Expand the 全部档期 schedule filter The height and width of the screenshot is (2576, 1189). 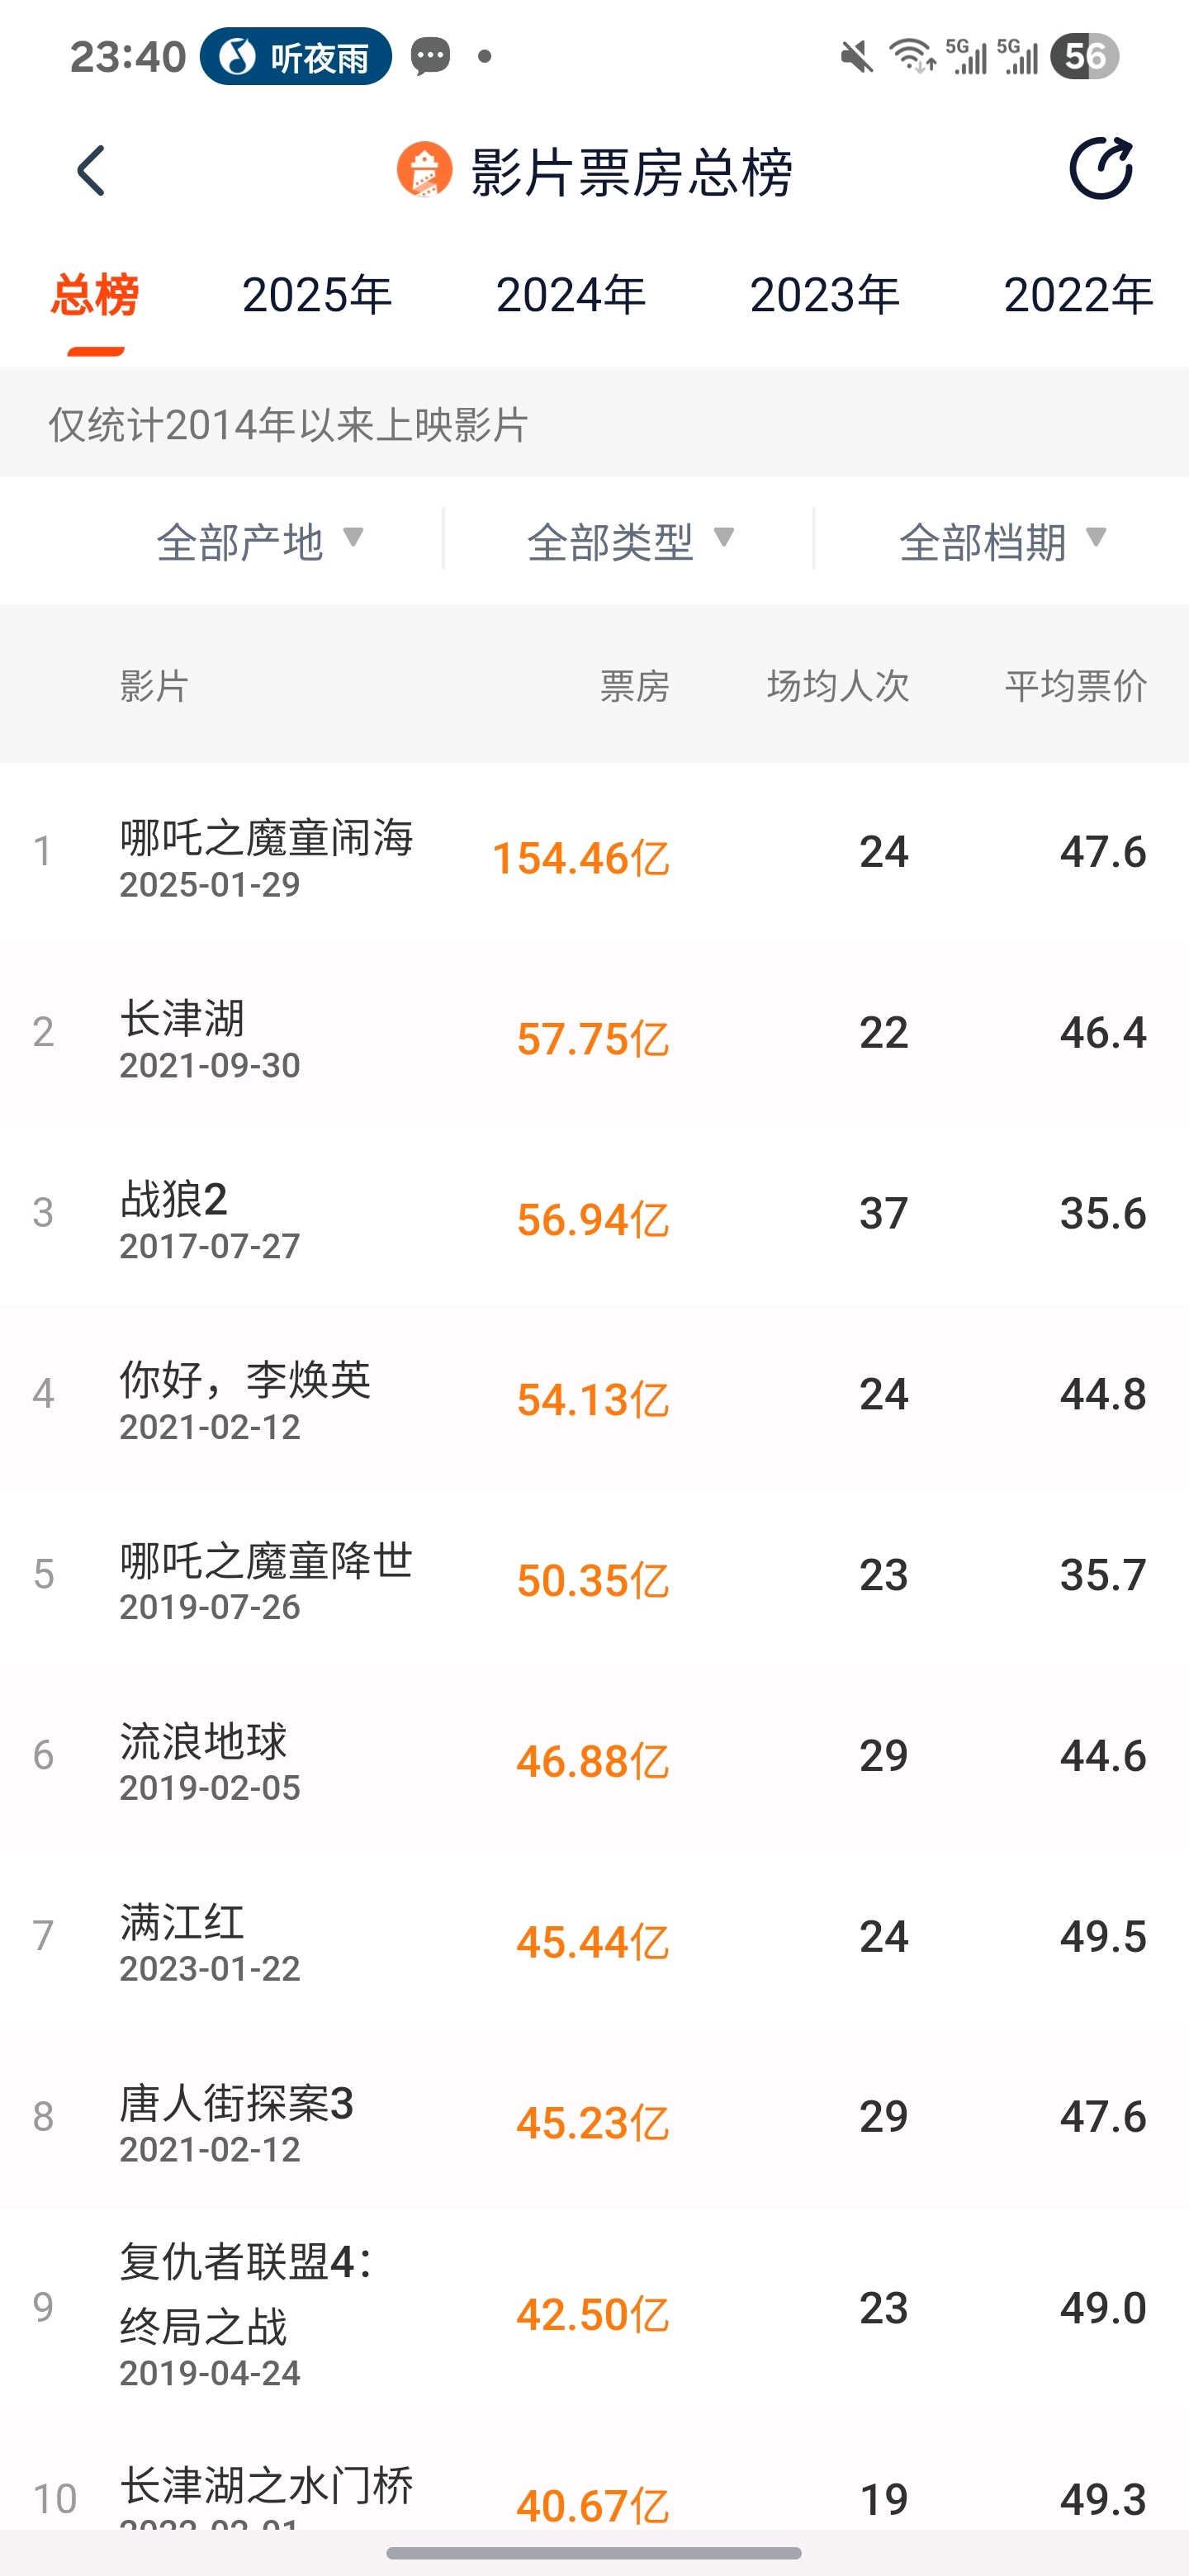pyautogui.click(x=1003, y=541)
